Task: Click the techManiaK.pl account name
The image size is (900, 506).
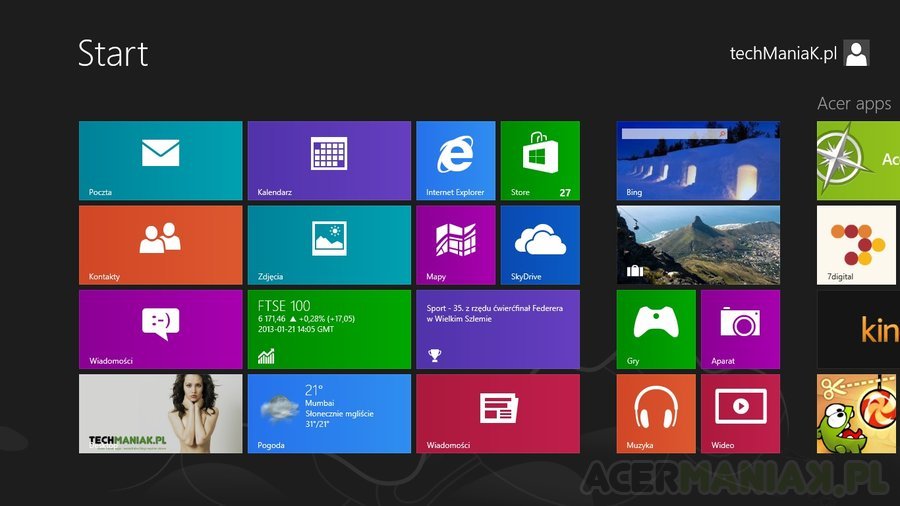Action: pyautogui.click(x=783, y=53)
